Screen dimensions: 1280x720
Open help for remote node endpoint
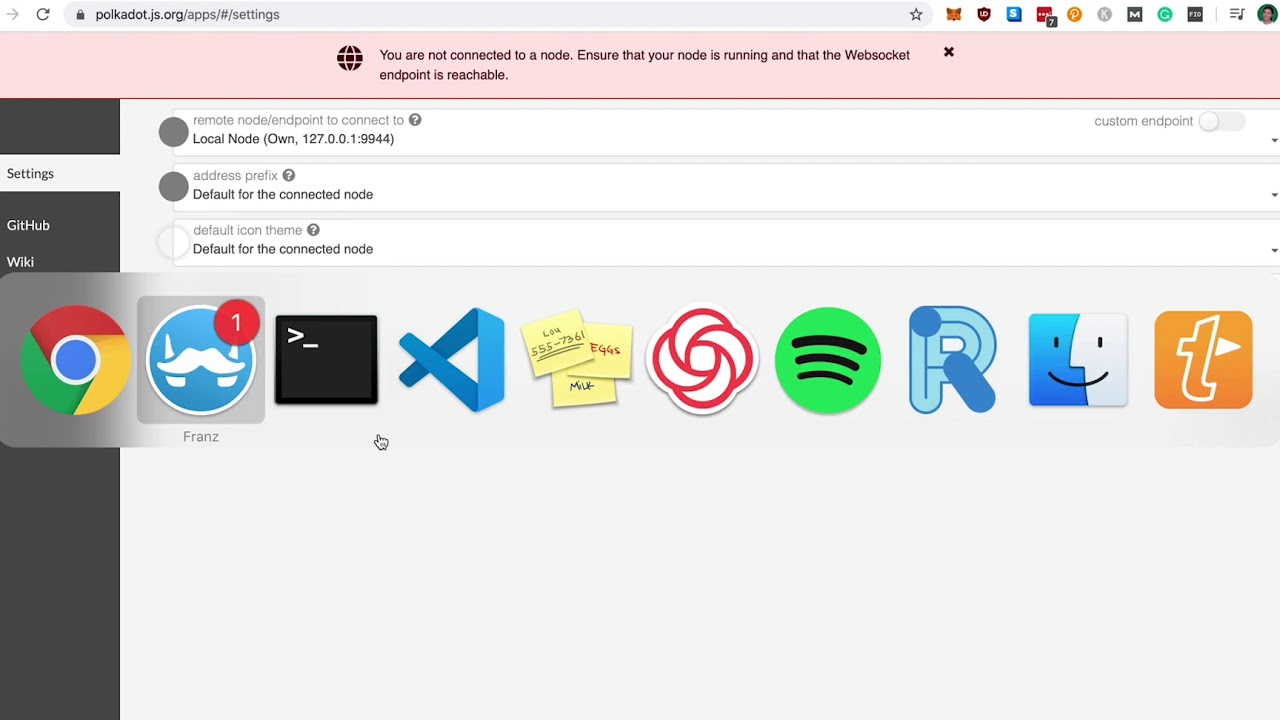tap(415, 120)
